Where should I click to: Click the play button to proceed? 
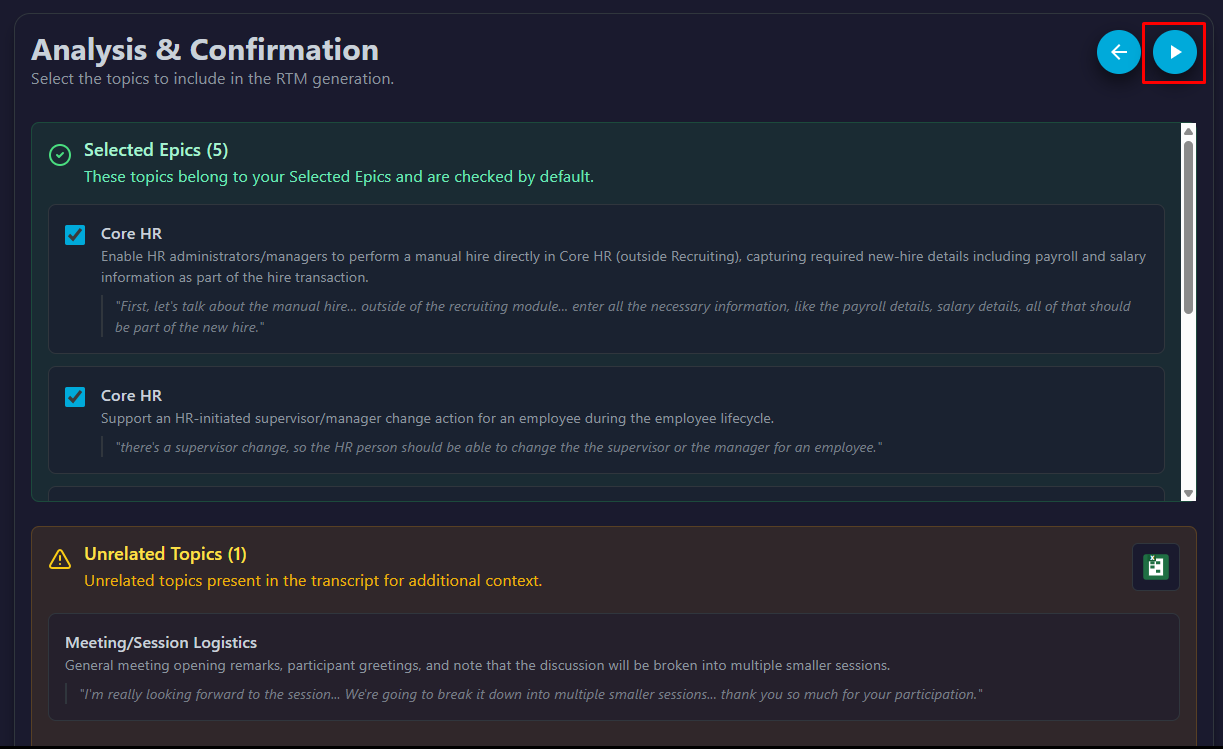(1174, 52)
